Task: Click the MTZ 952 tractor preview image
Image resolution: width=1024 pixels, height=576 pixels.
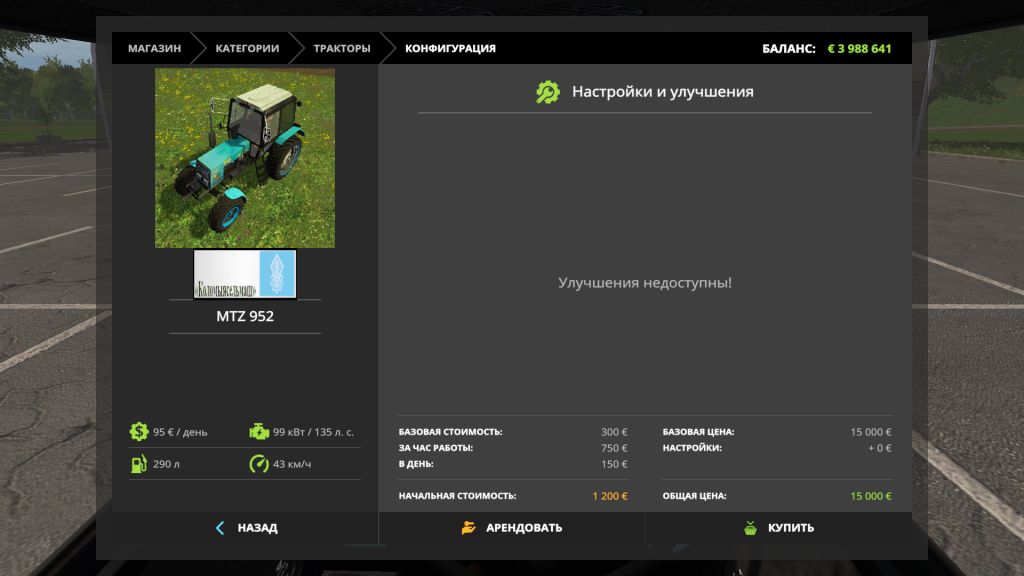Action: [245, 158]
